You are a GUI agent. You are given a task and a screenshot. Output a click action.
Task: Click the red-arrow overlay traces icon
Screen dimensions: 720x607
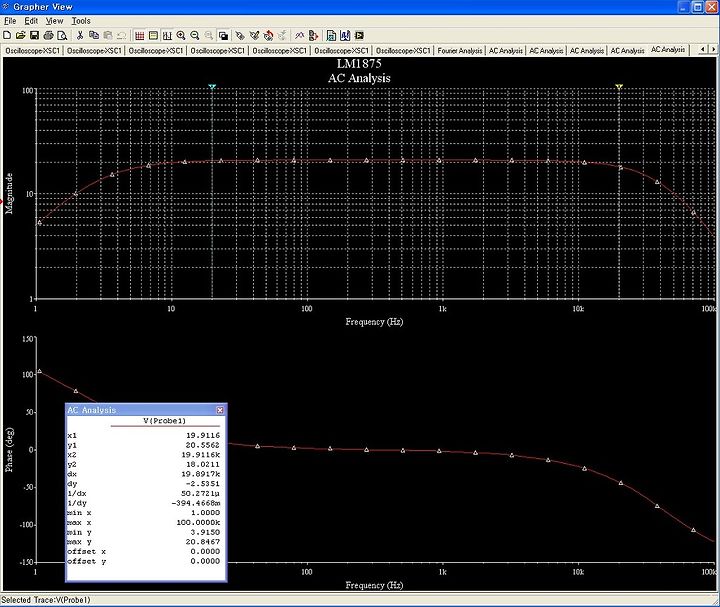(x=268, y=35)
